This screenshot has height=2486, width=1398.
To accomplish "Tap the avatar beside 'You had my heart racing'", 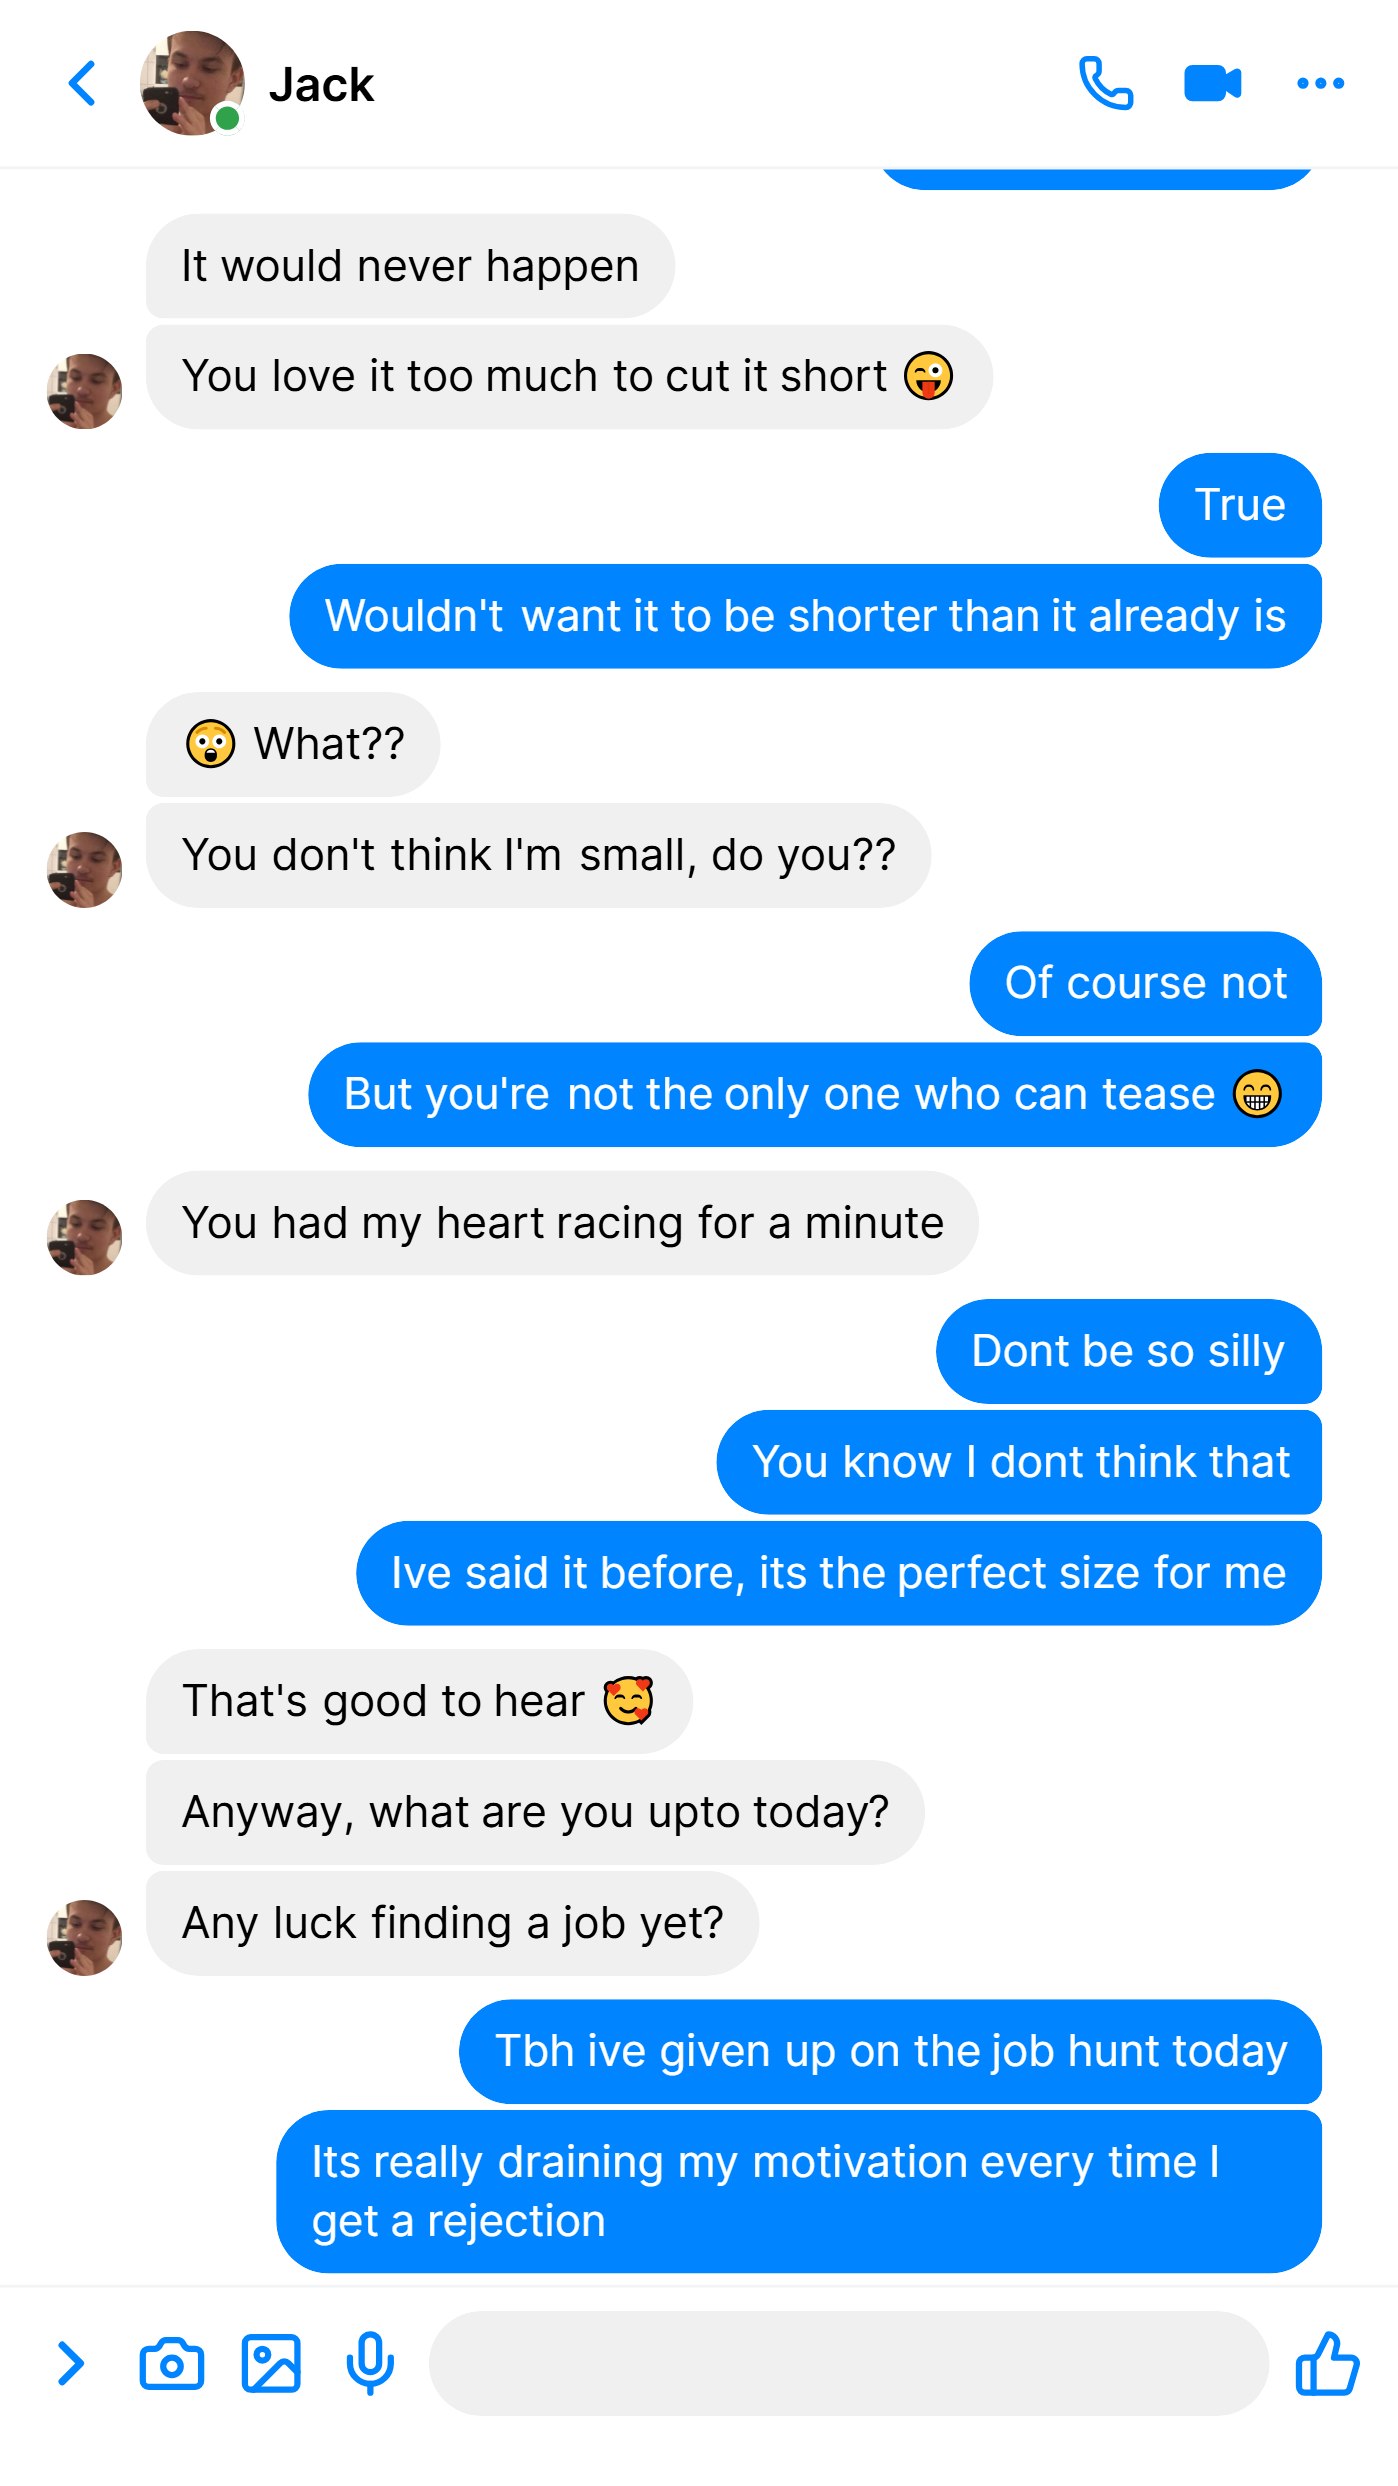I will (x=85, y=1237).
